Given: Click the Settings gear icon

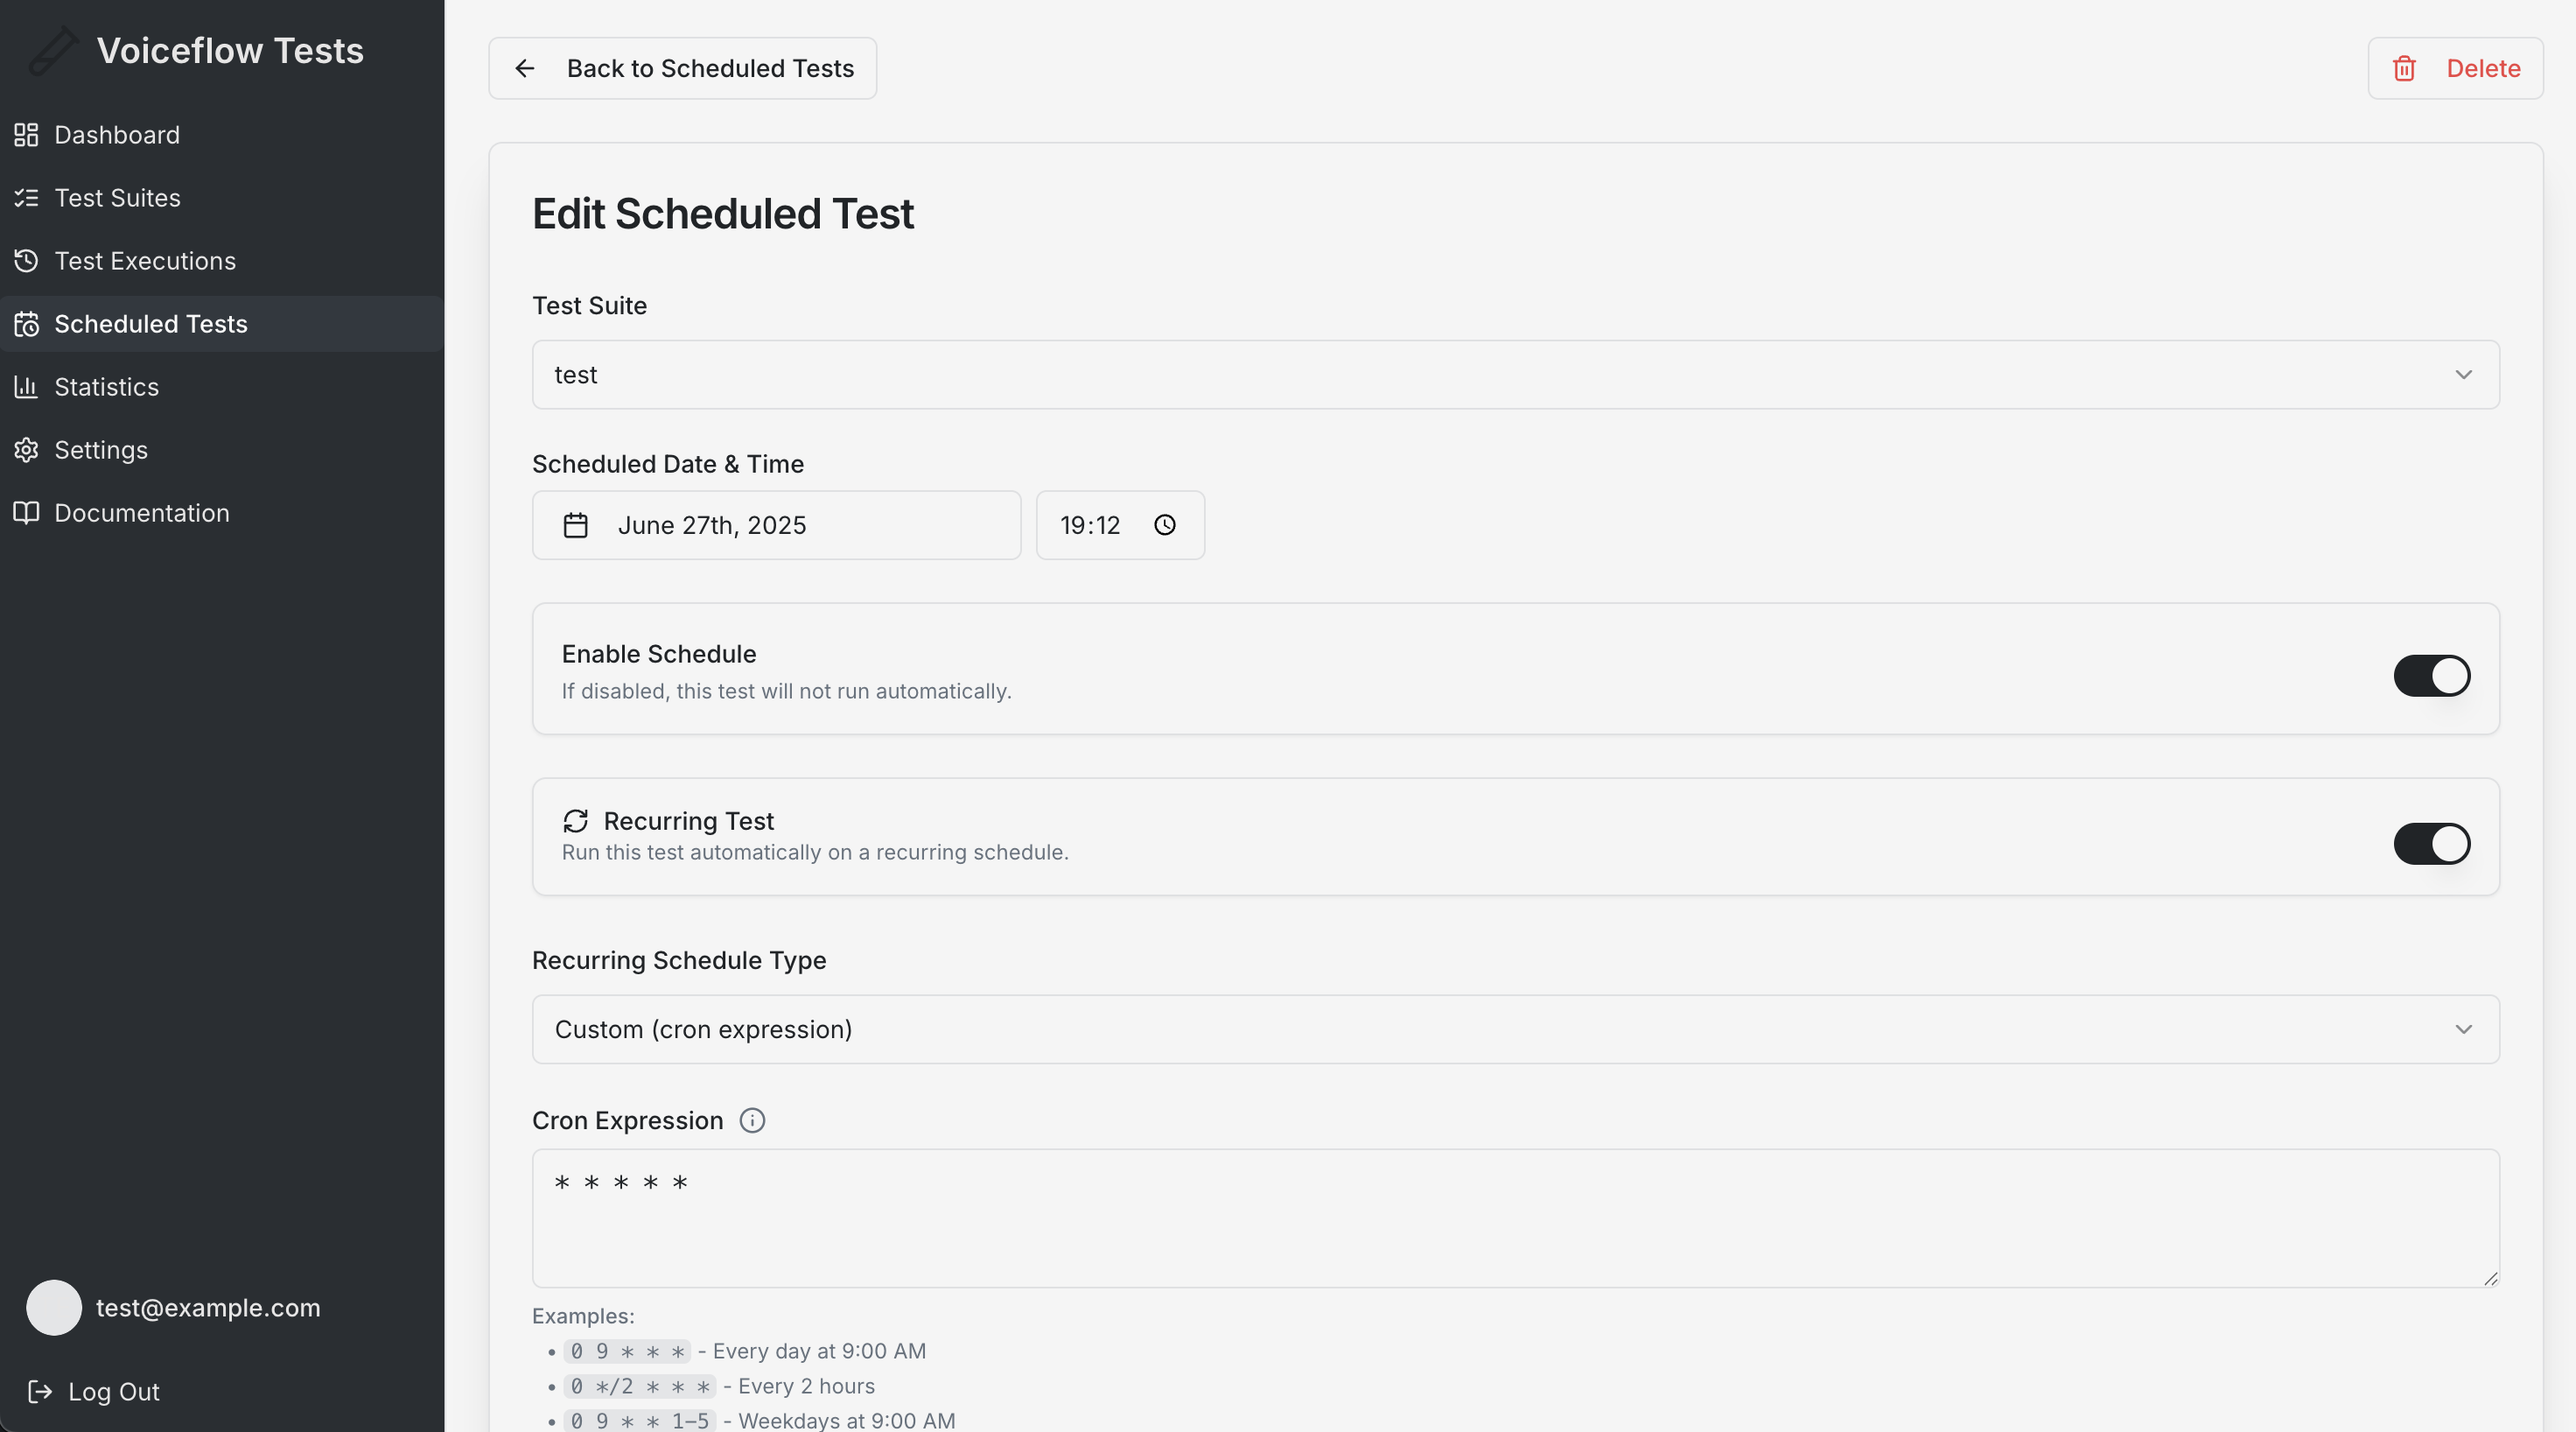Looking at the screenshot, I should [x=26, y=450].
